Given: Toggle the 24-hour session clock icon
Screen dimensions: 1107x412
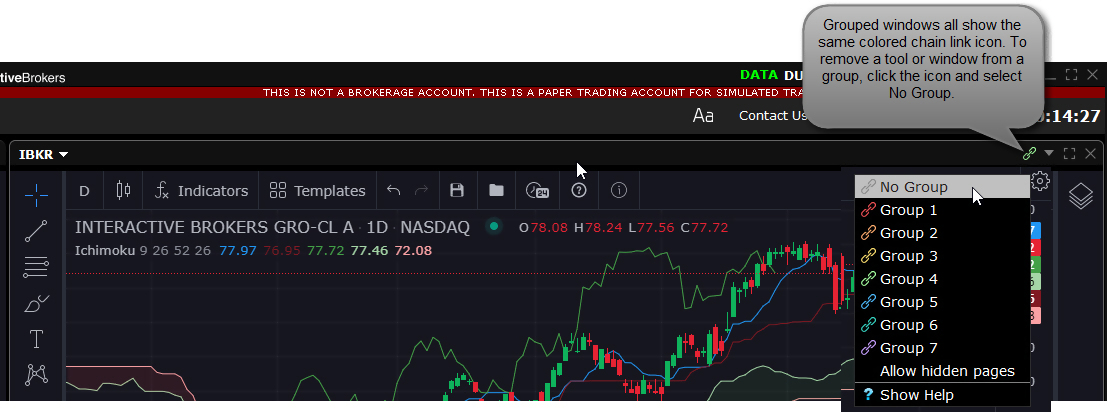Looking at the screenshot, I should pos(537,190).
